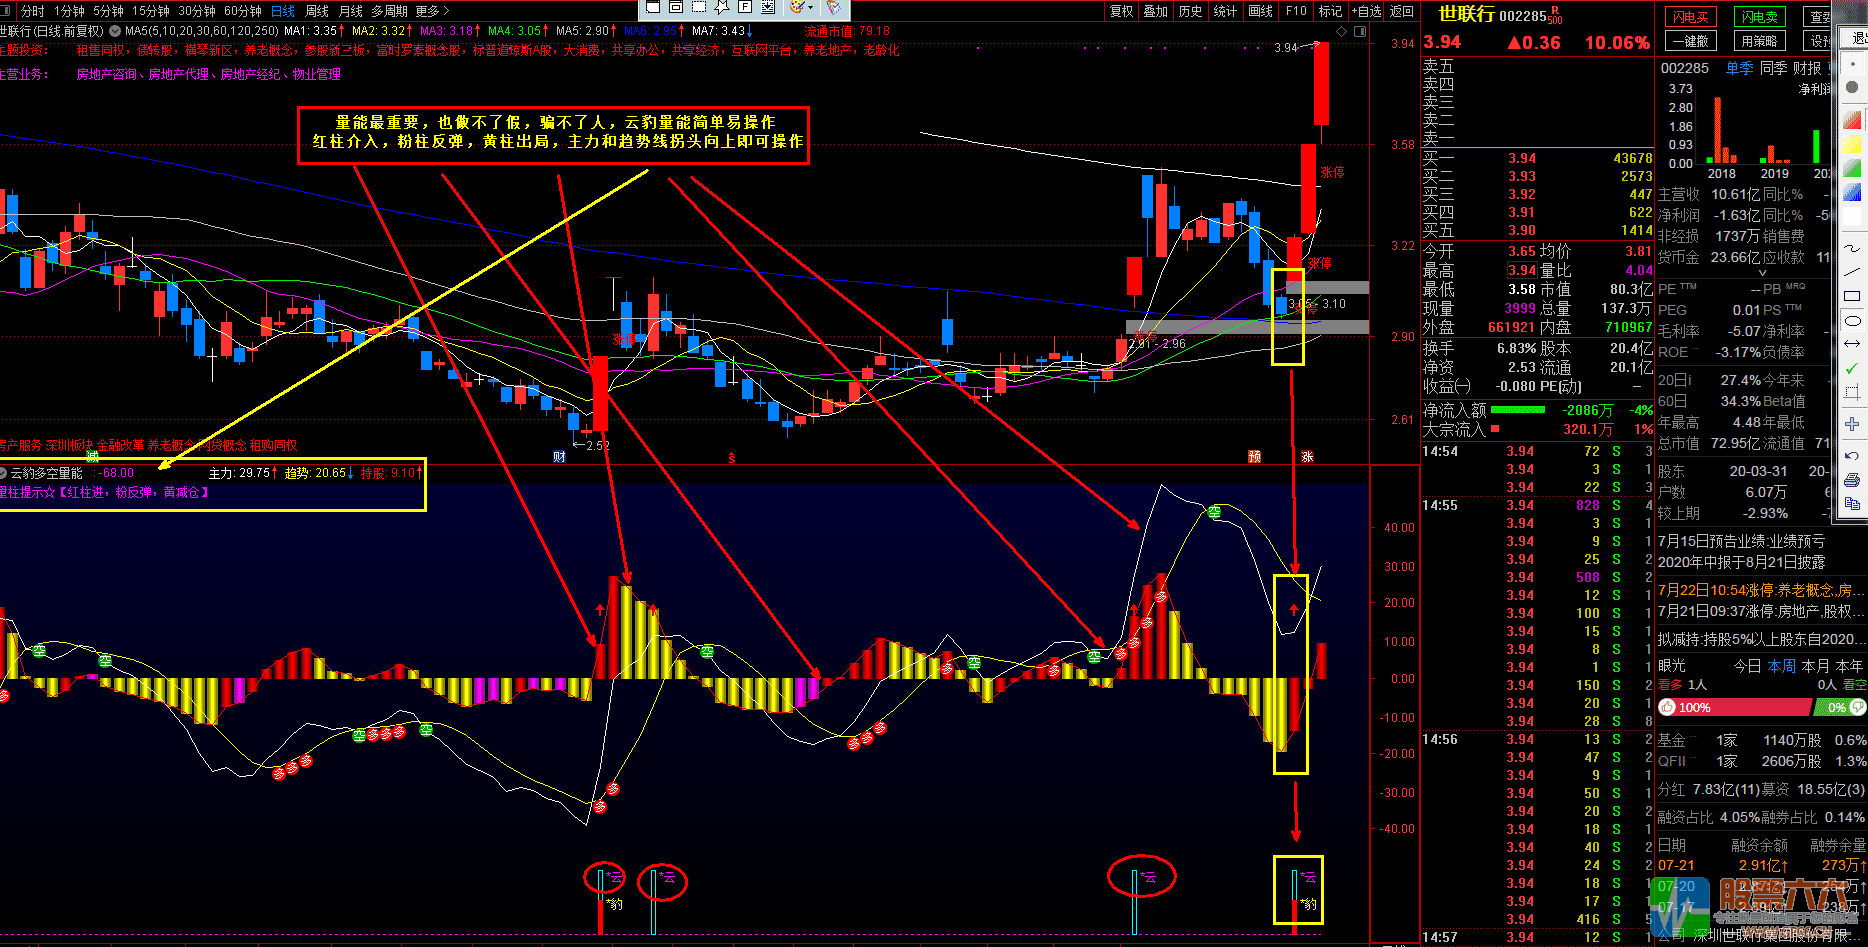Click the thumbs-down bearish vote icon

point(1857,707)
